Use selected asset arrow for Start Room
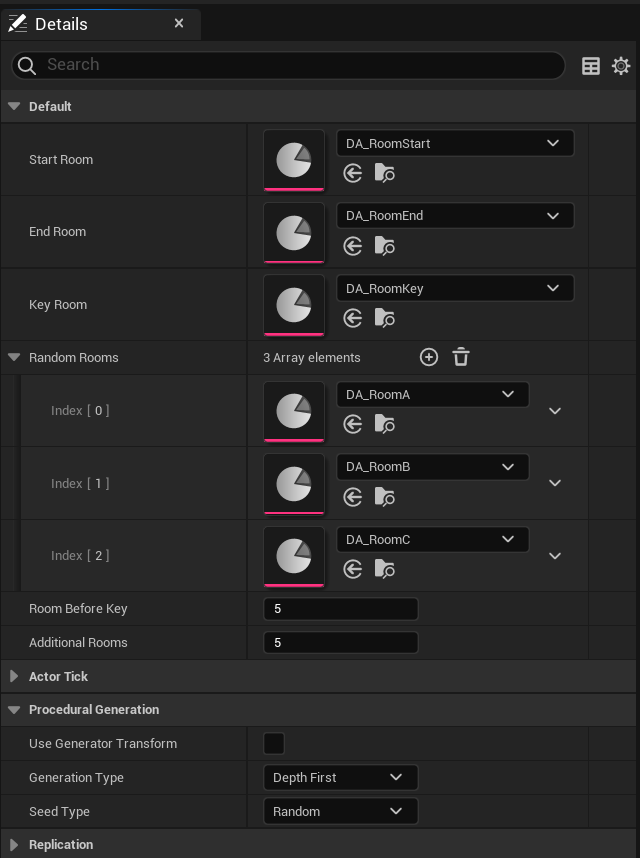Image resolution: width=640 pixels, height=858 pixels. coord(353,173)
